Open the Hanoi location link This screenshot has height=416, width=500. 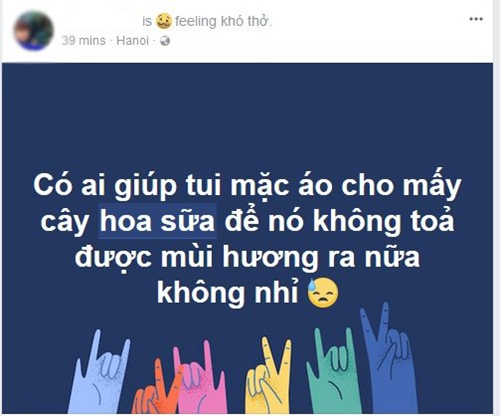[x=132, y=41]
